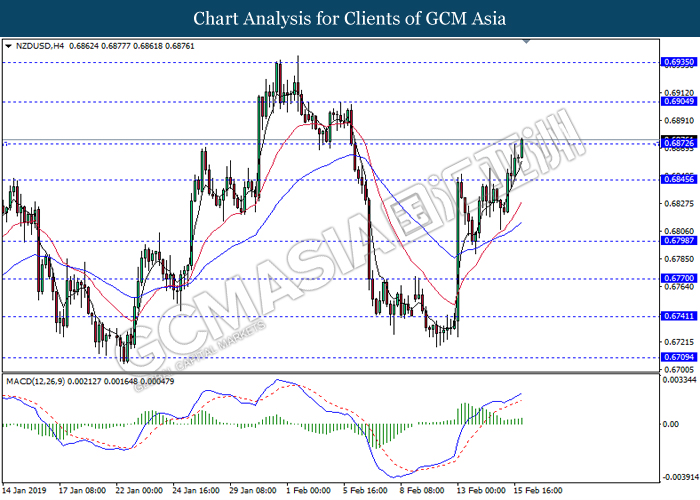The width and height of the screenshot is (700, 500).
Task: Select the 0.67094 price level label
Action: point(679,357)
